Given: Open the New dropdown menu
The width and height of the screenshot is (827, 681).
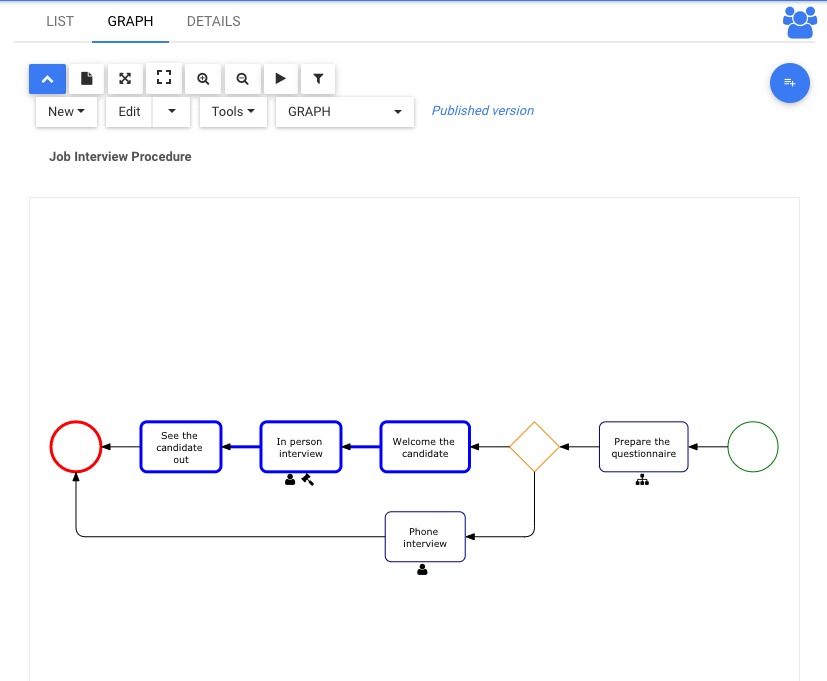Looking at the screenshot, I should point(66,112).
